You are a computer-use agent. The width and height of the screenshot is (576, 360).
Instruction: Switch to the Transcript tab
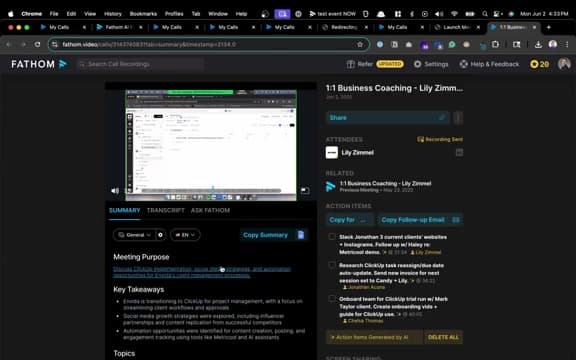[166, 210]
